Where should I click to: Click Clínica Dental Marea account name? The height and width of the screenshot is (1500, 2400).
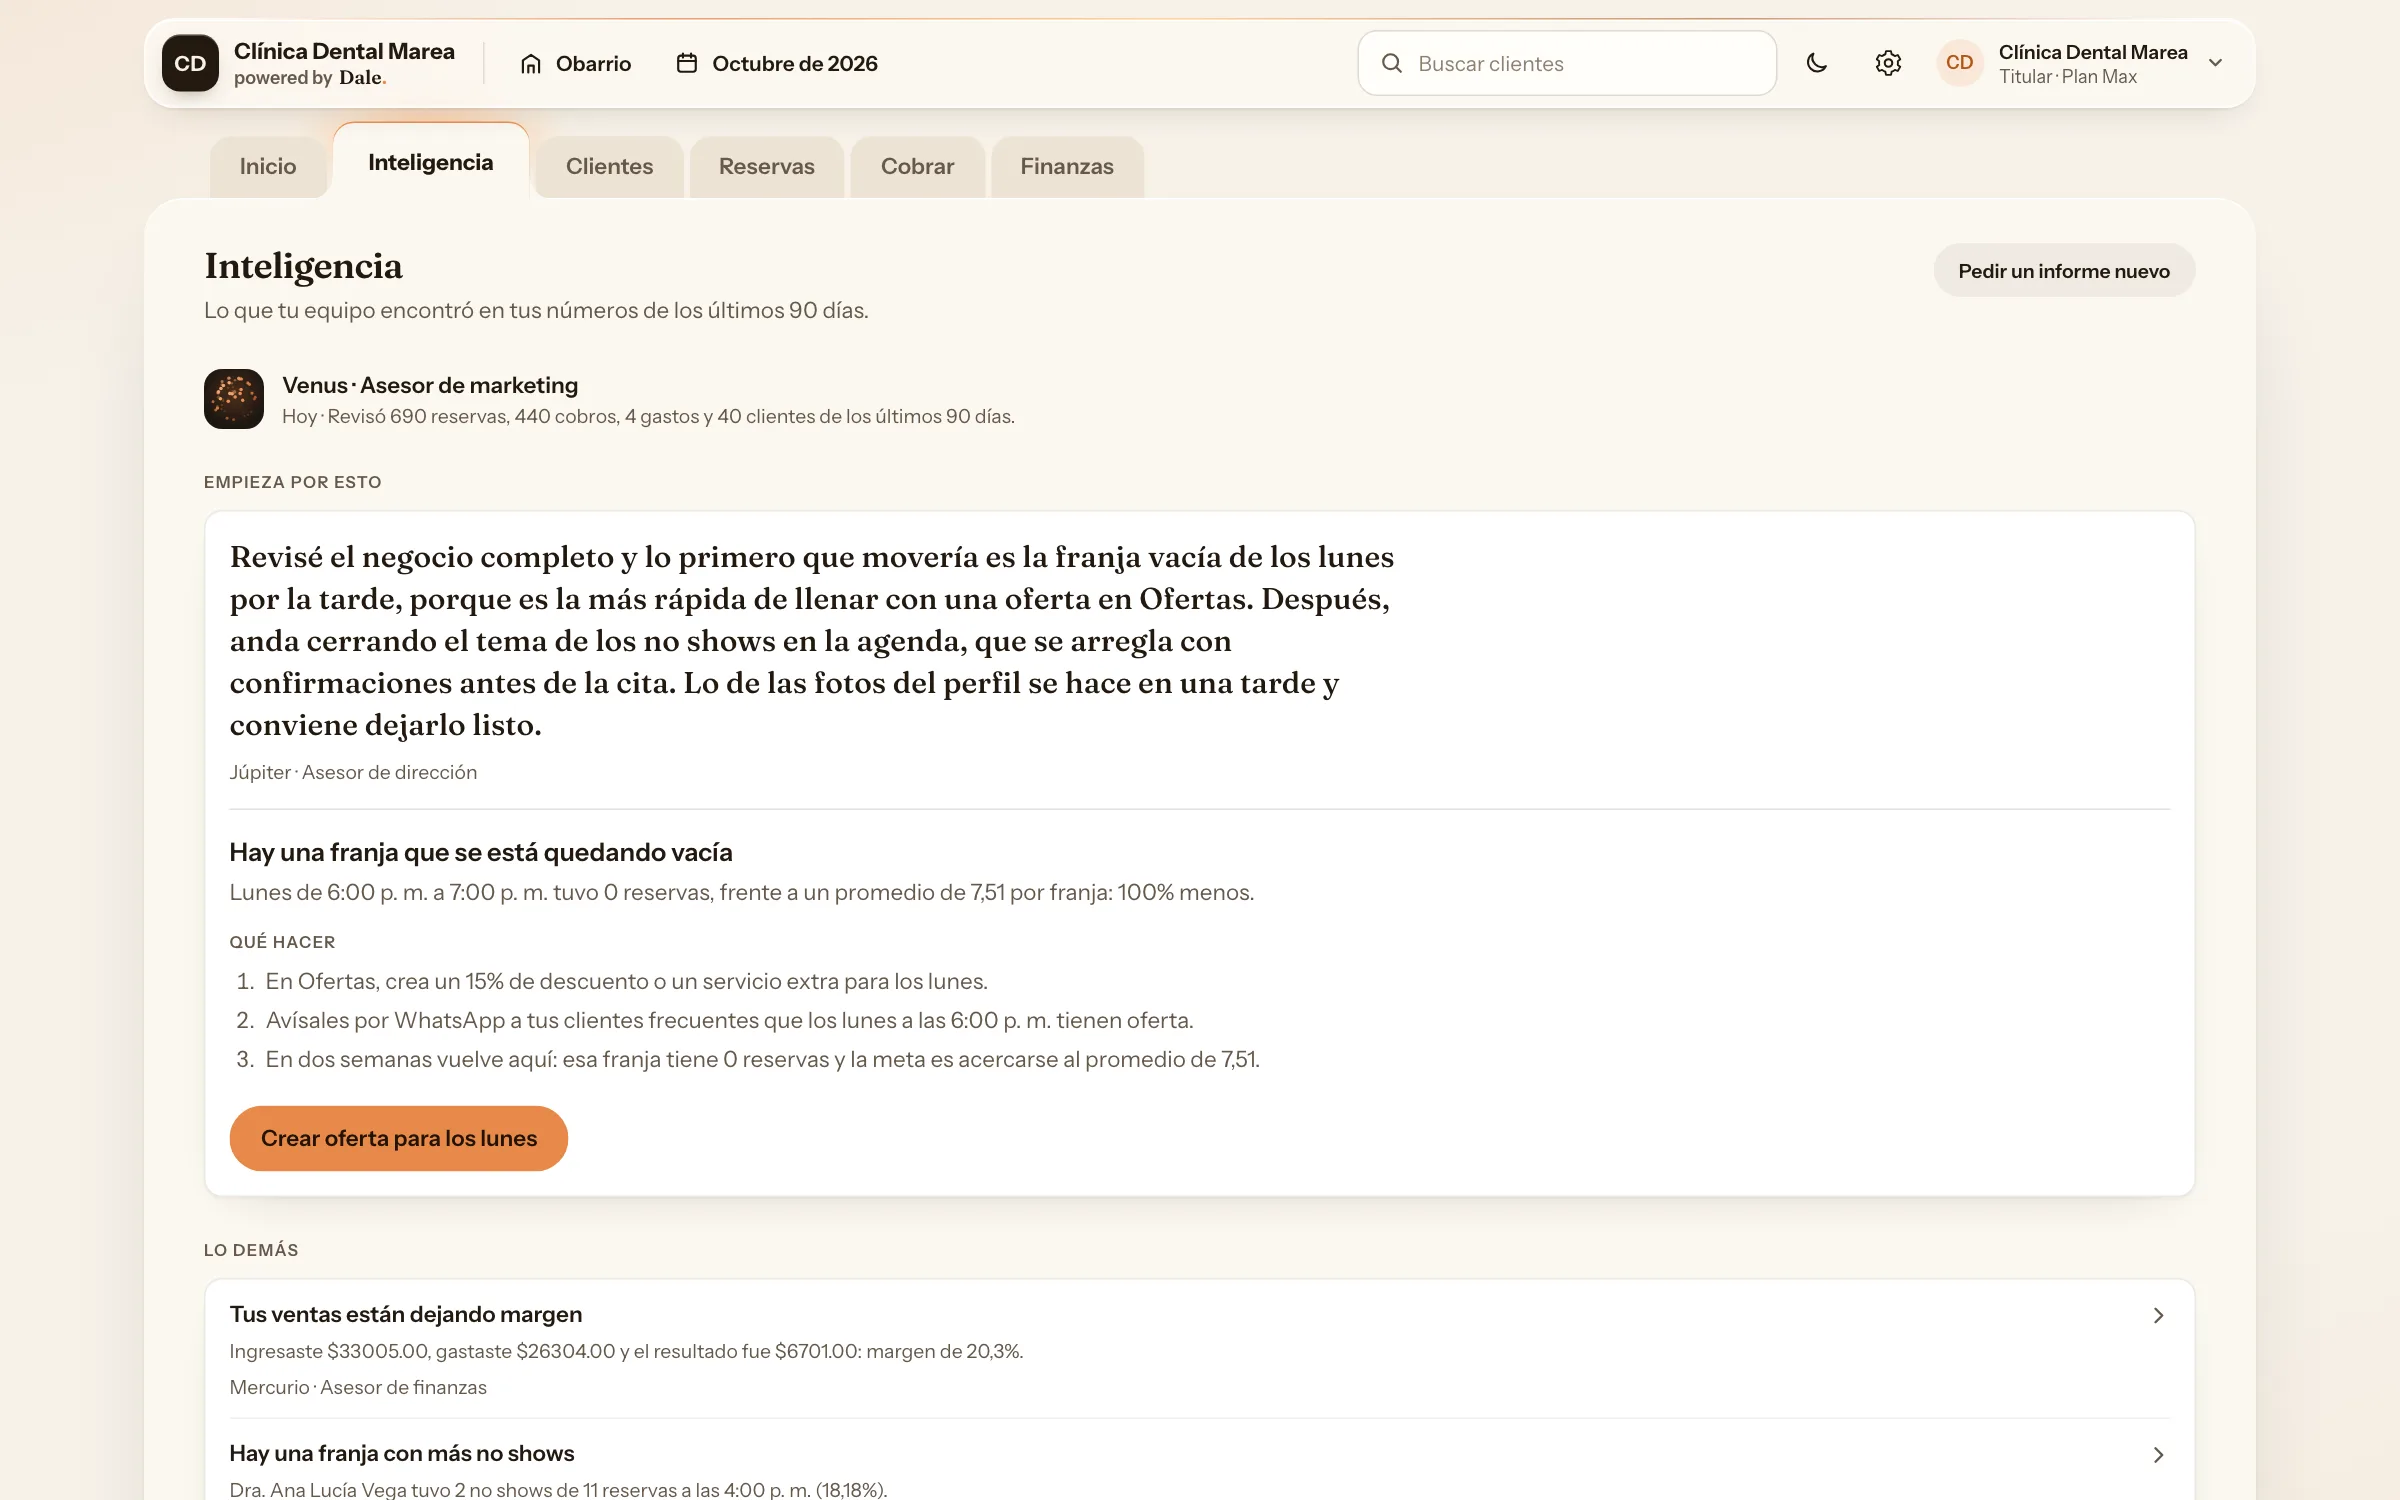(x=2093, y=52)
